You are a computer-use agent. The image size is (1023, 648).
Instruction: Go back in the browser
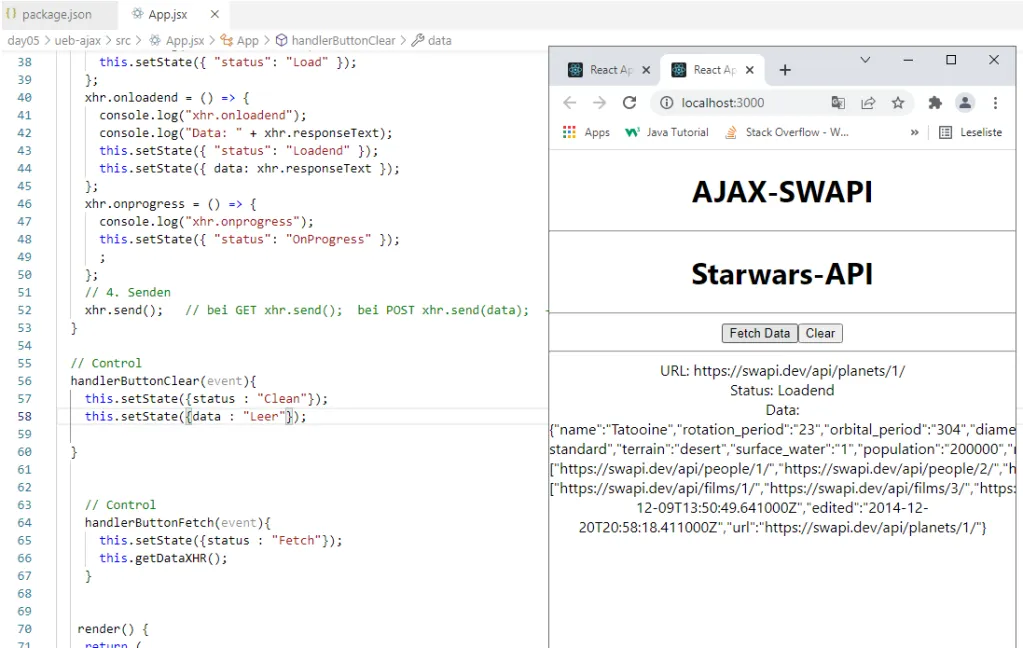tap(570, 102)
